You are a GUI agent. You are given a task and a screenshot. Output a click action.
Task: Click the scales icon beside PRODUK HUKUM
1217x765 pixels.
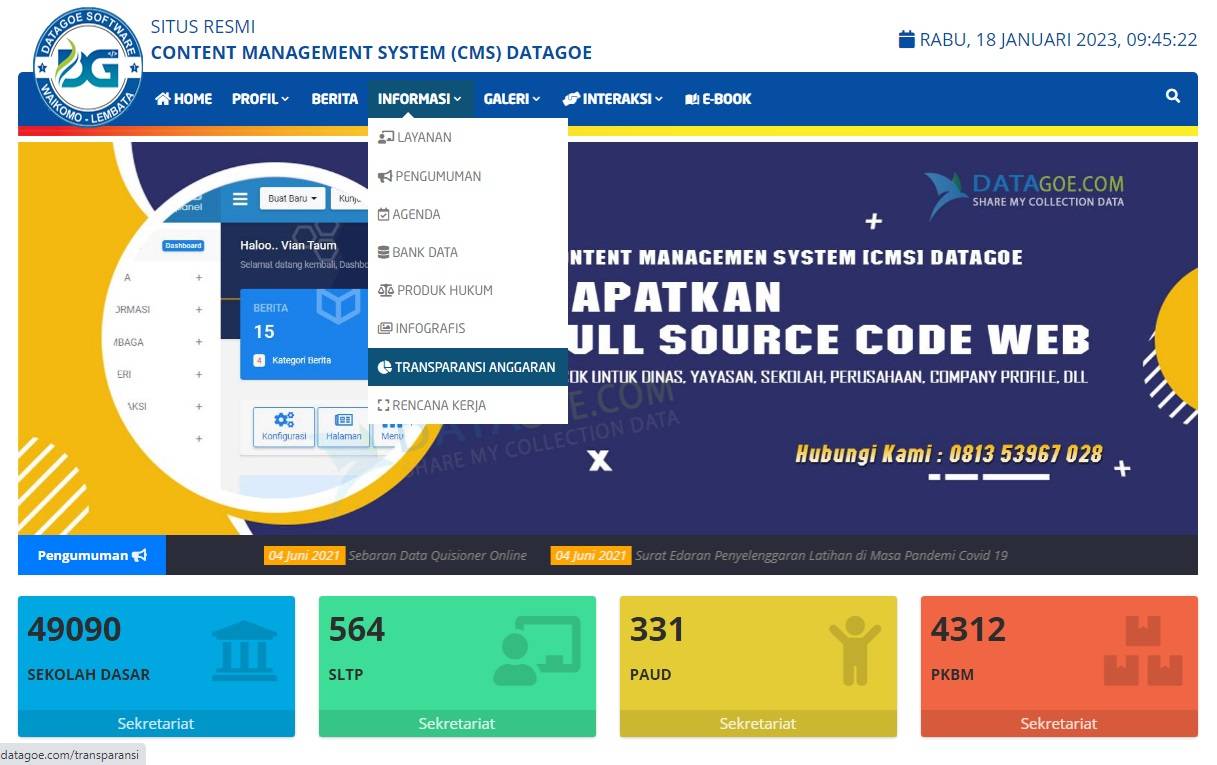pos(386,290)
